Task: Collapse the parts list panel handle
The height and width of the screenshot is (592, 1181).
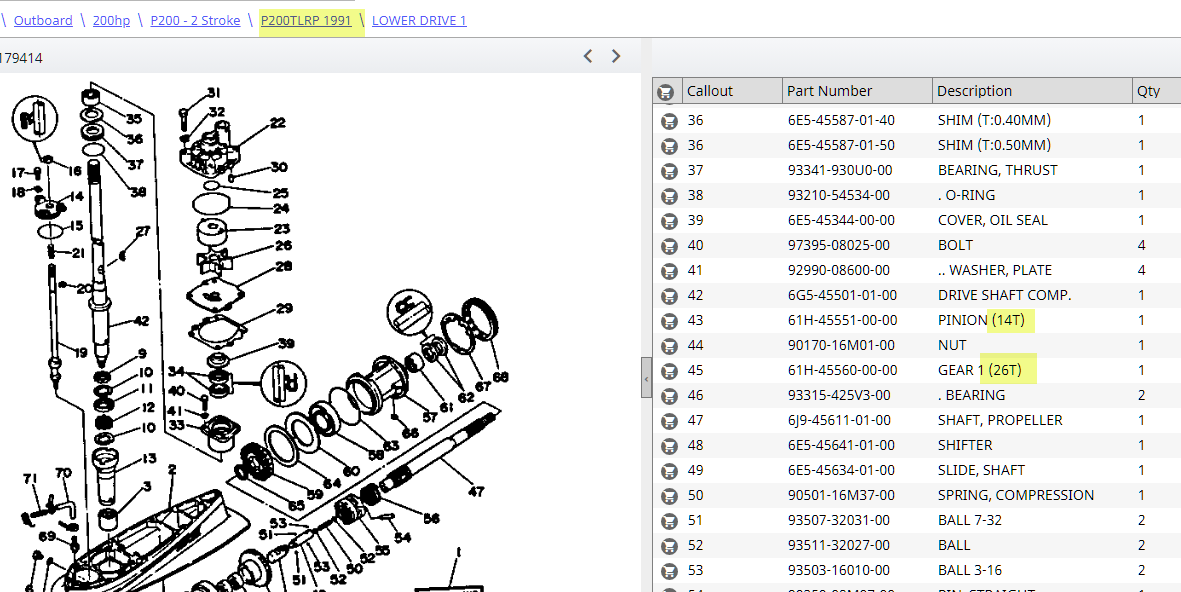Action: click(646, 377)
